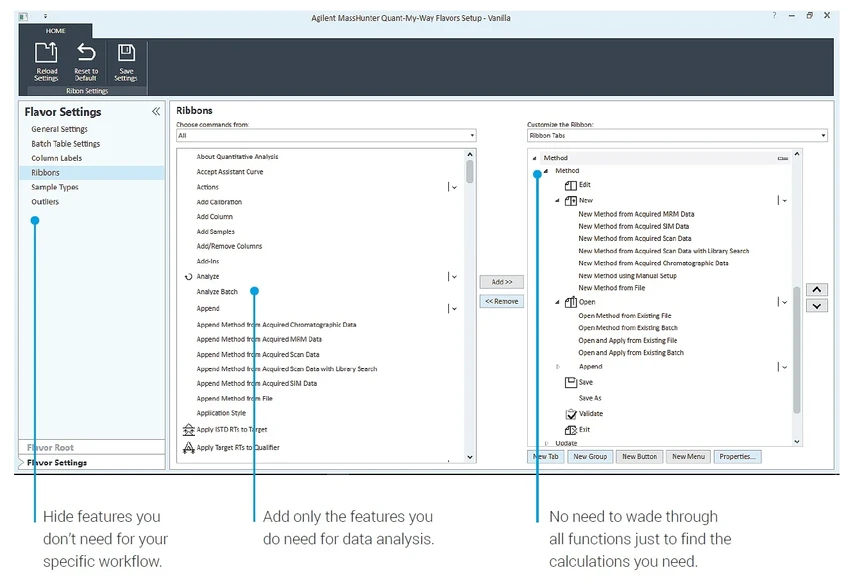The height and width of the screenshot is (587, 853).
Task: Click the << Remove button
Action: click(502, 301)
